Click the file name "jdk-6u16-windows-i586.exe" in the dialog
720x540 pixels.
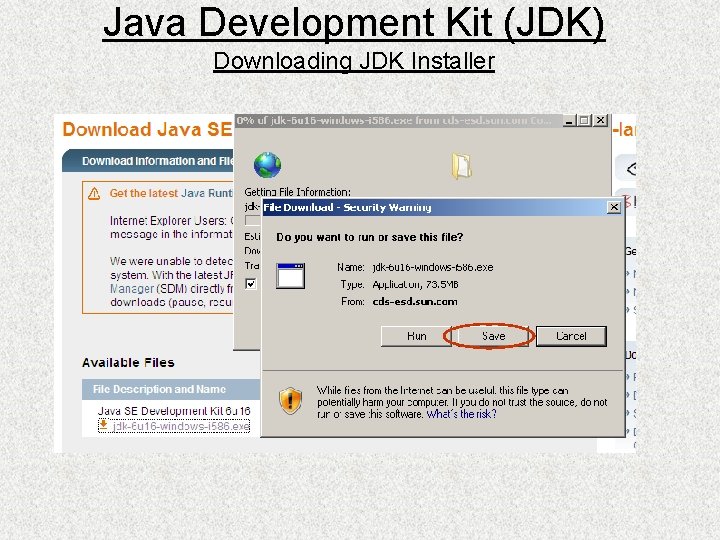point(433,267)
